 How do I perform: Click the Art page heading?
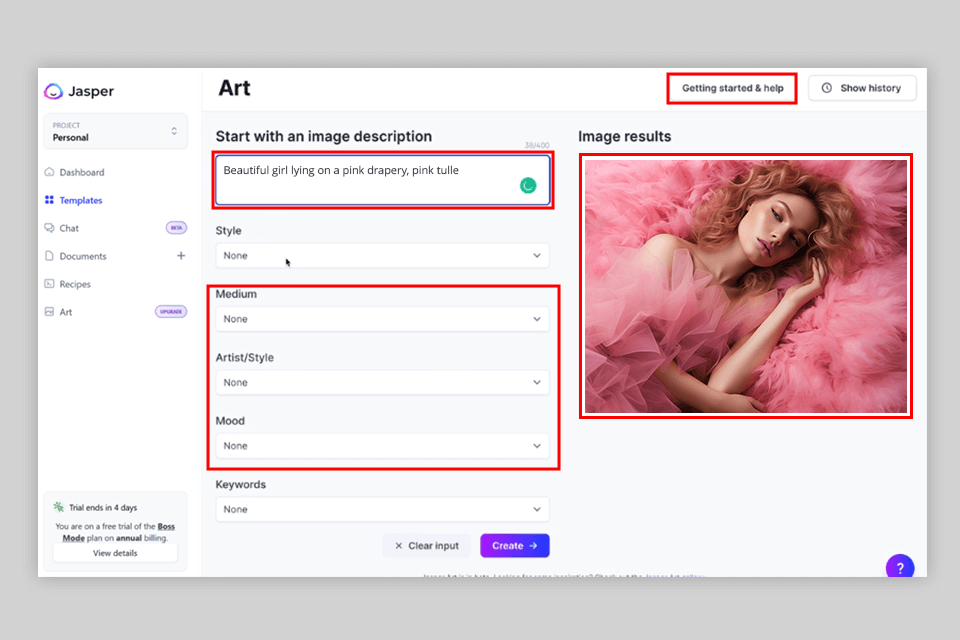234,88
